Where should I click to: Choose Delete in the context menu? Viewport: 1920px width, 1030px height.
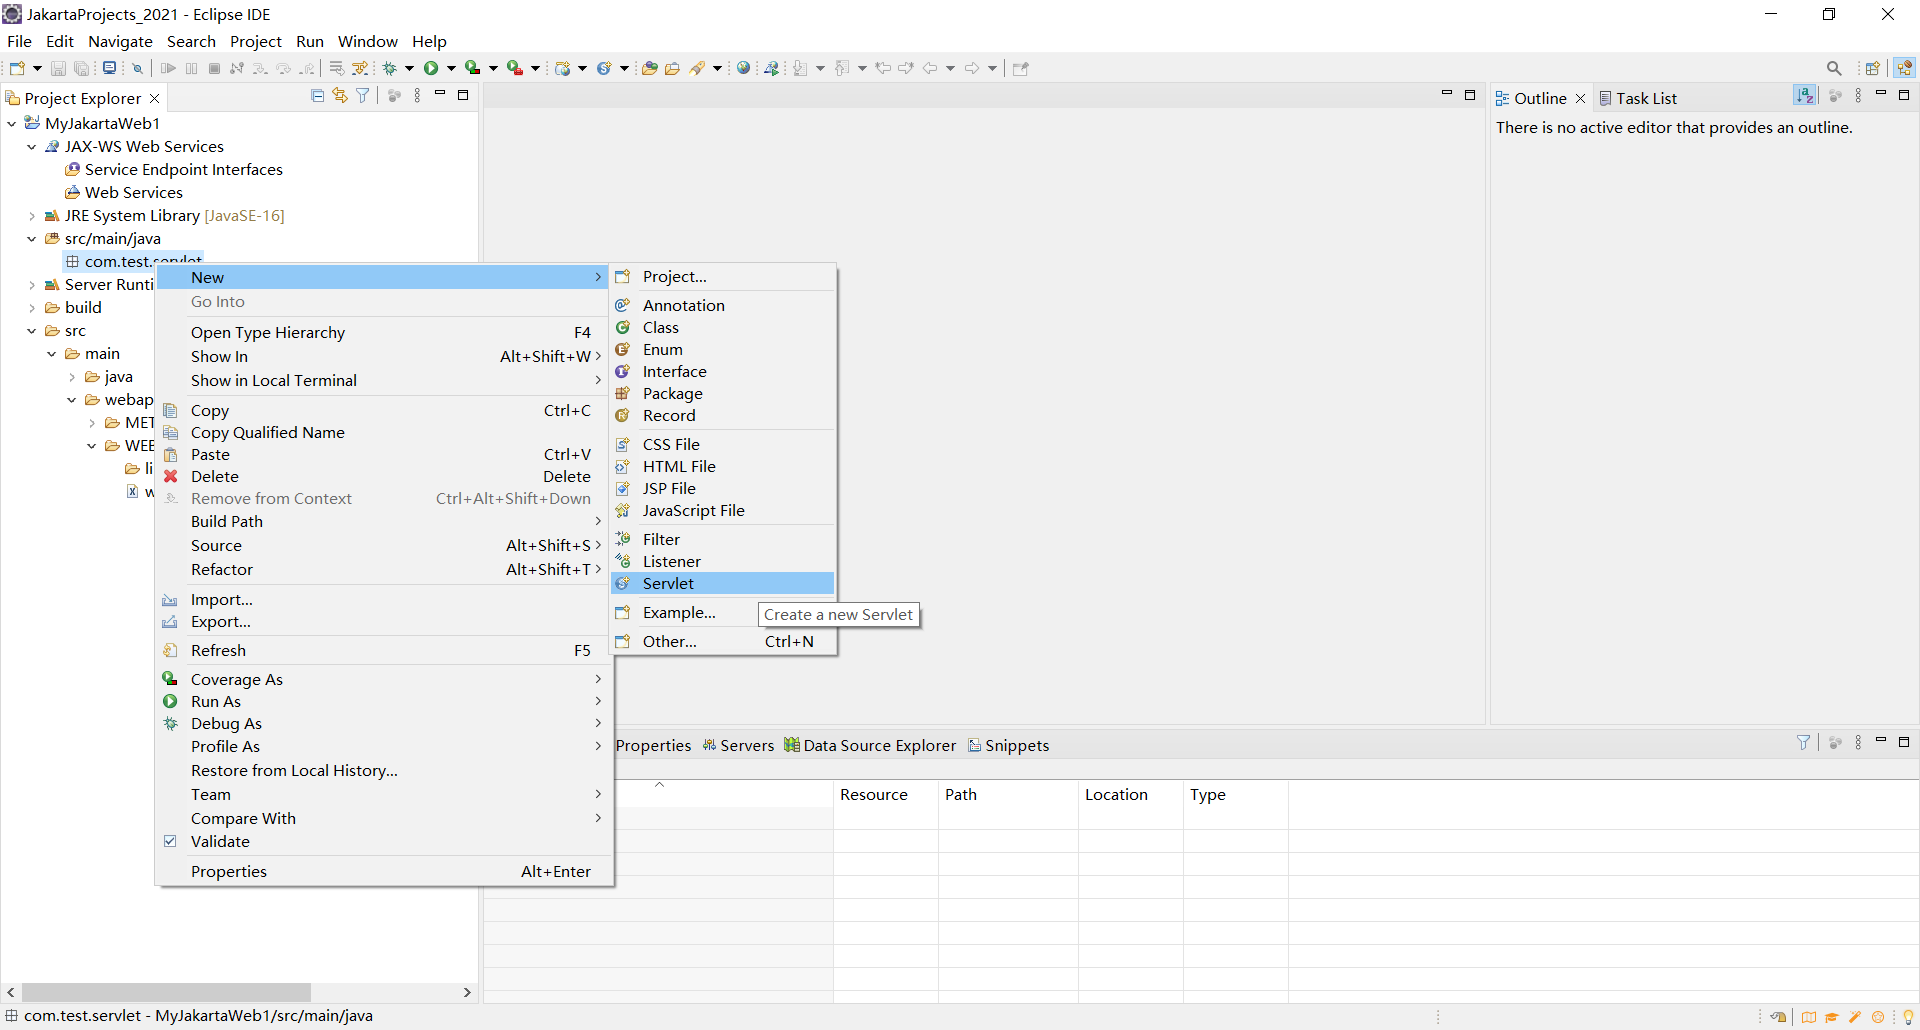[384, 476]
